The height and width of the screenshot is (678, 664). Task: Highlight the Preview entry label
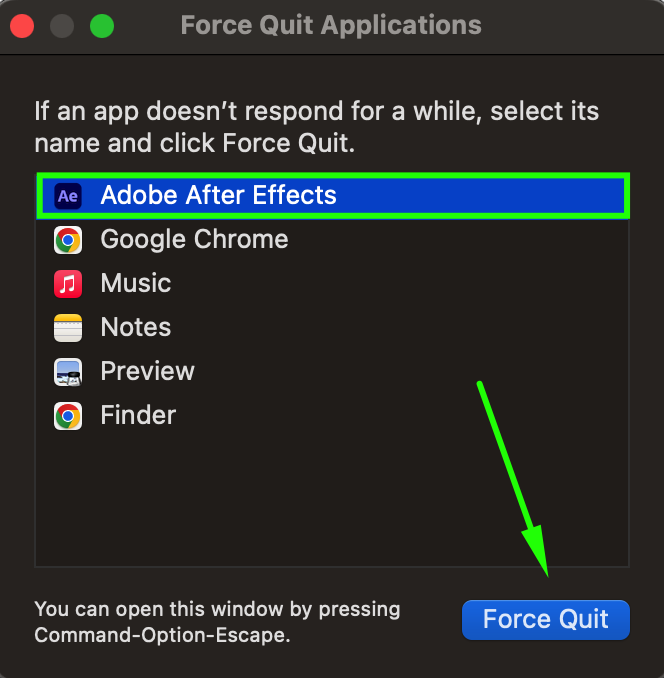[147, 372]
